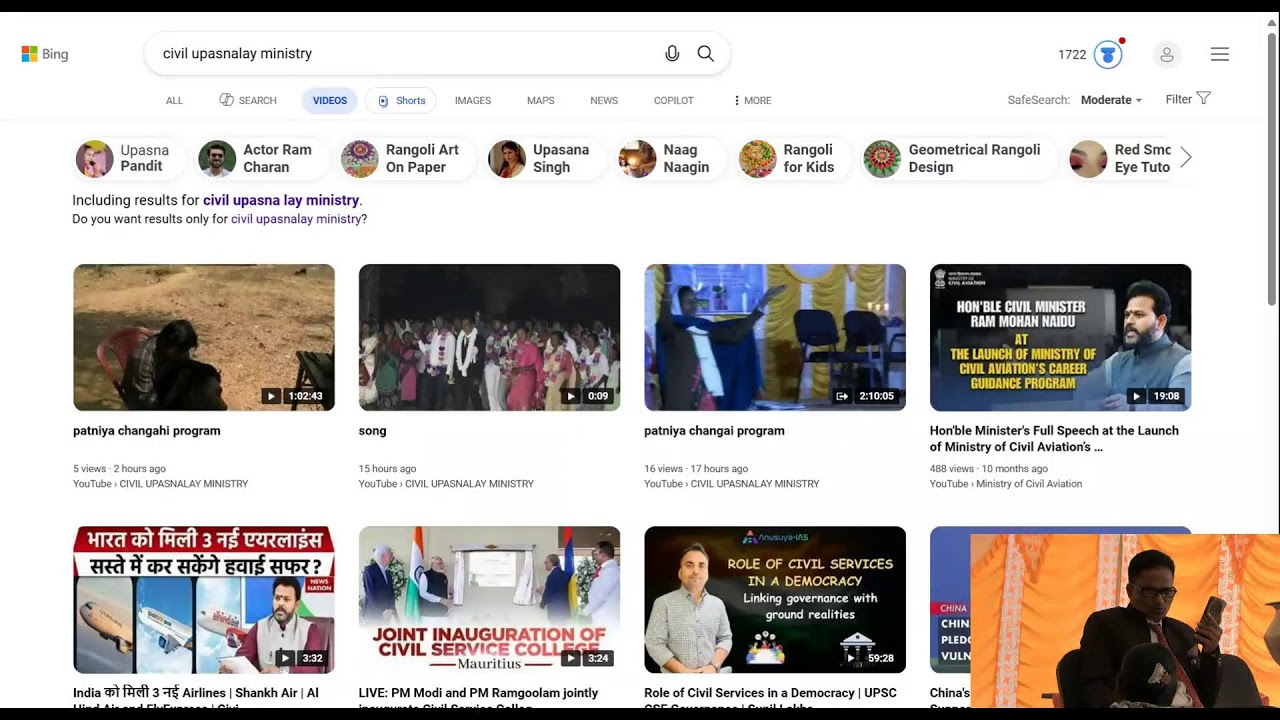Open the hamburger settings menu
Screen dimensions: 1280x720
[x=1220, y=54]
